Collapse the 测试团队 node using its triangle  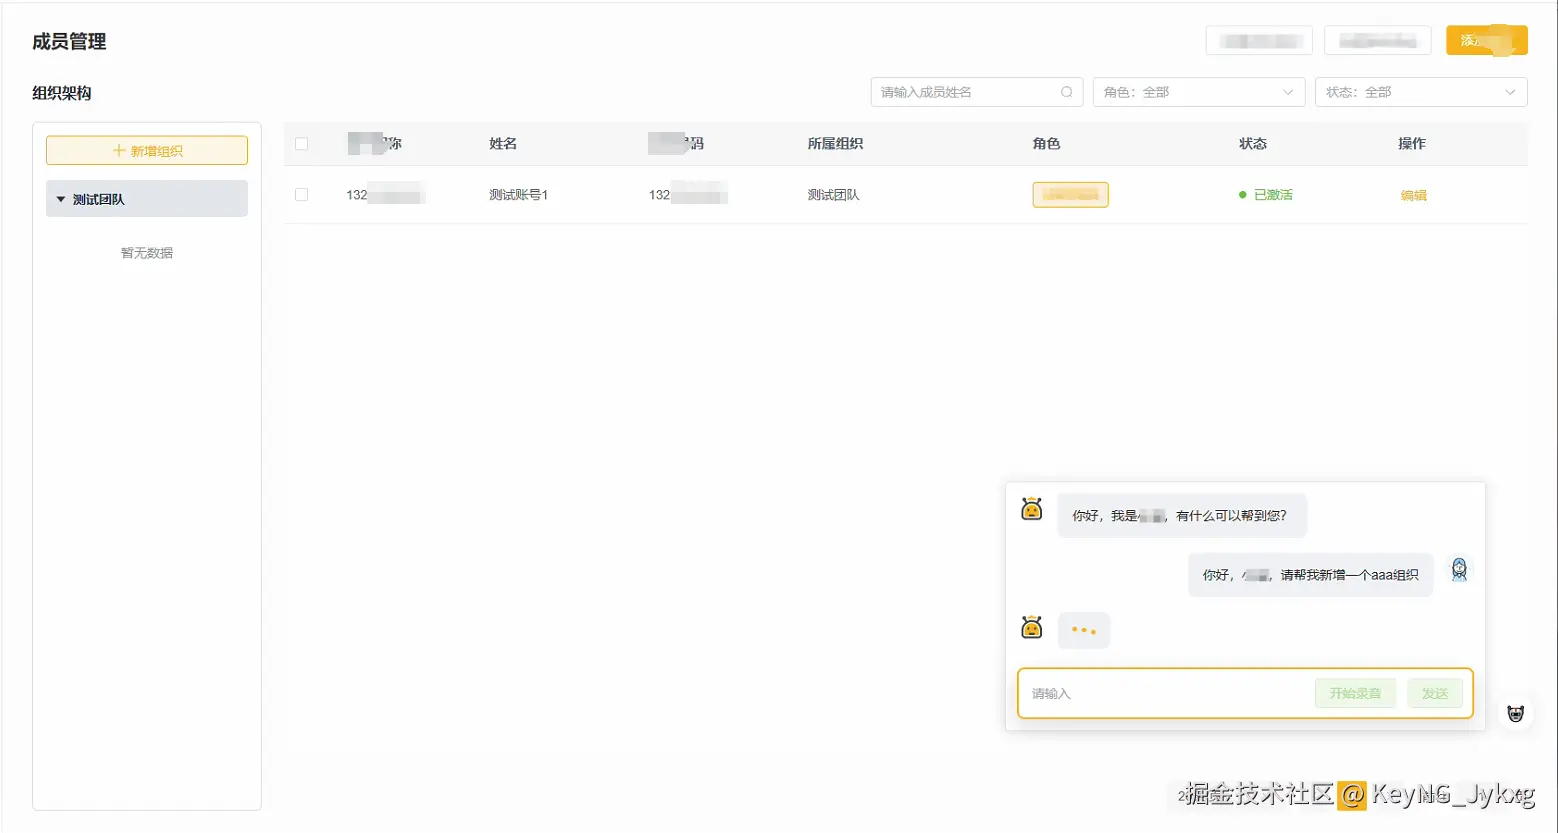61,200
